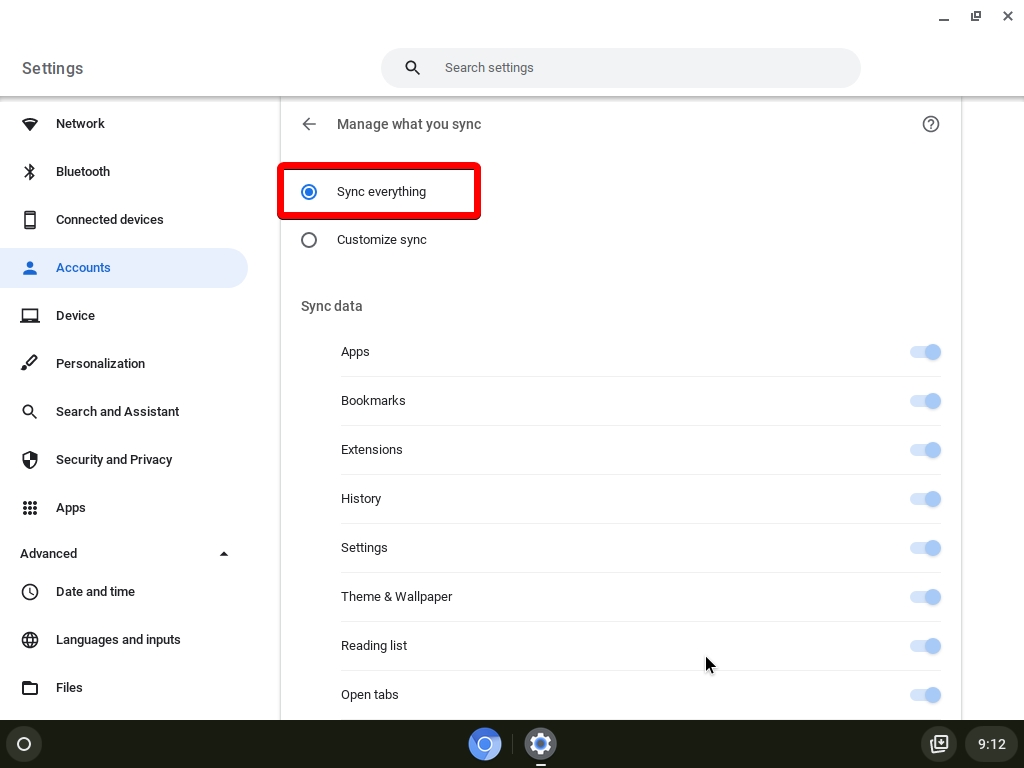
Task: Open Languages and inputs settings
Action: pyautogui.click(x=118, y=639)
